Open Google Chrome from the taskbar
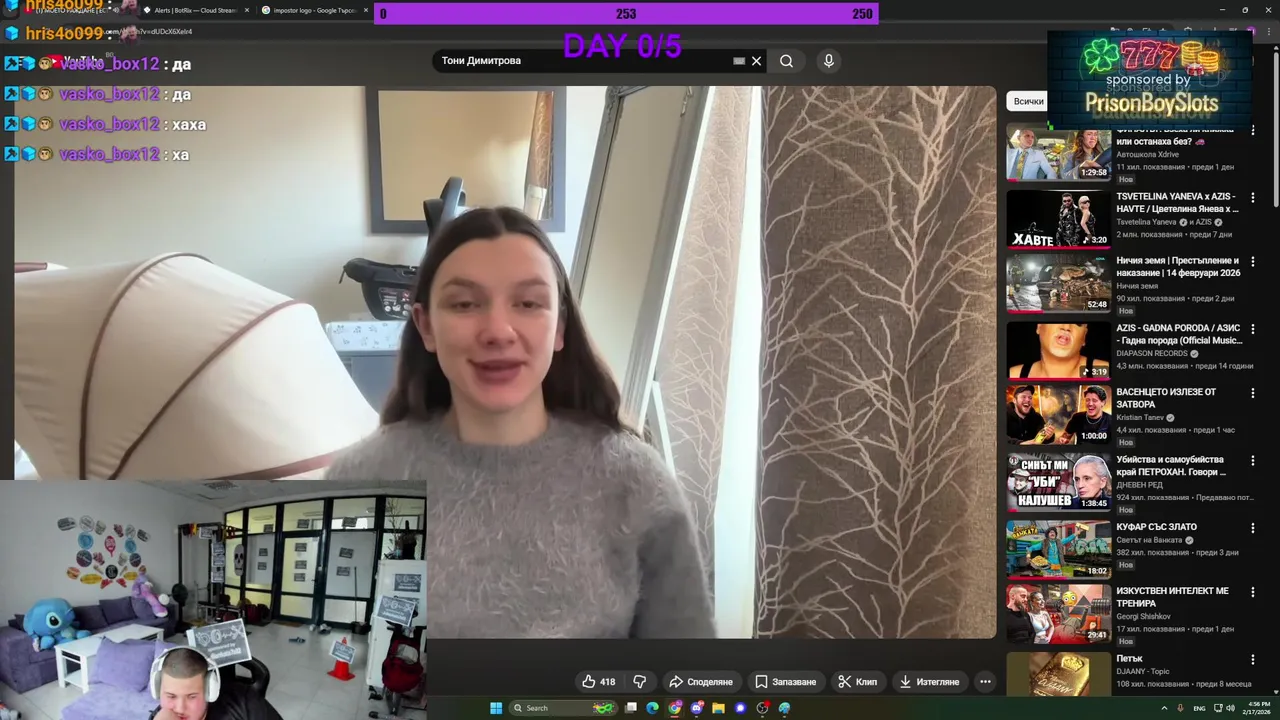The width and height of the screenshot is (1280, 720). (675, 708)
